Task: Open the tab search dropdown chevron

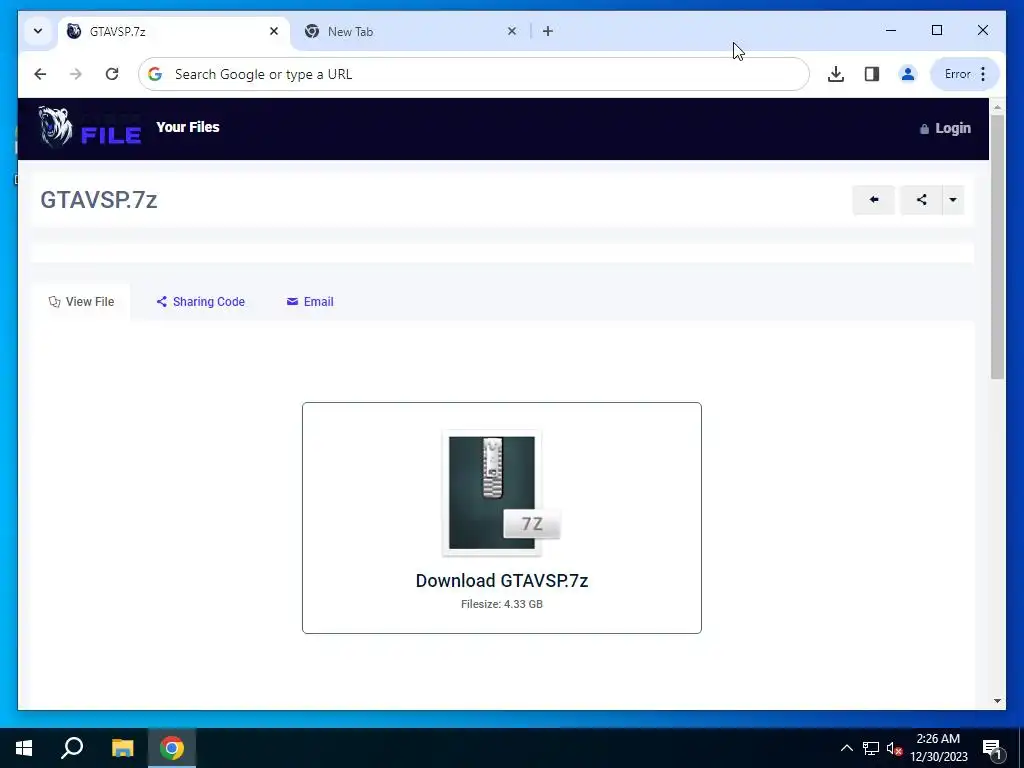Action: point(38,31)
